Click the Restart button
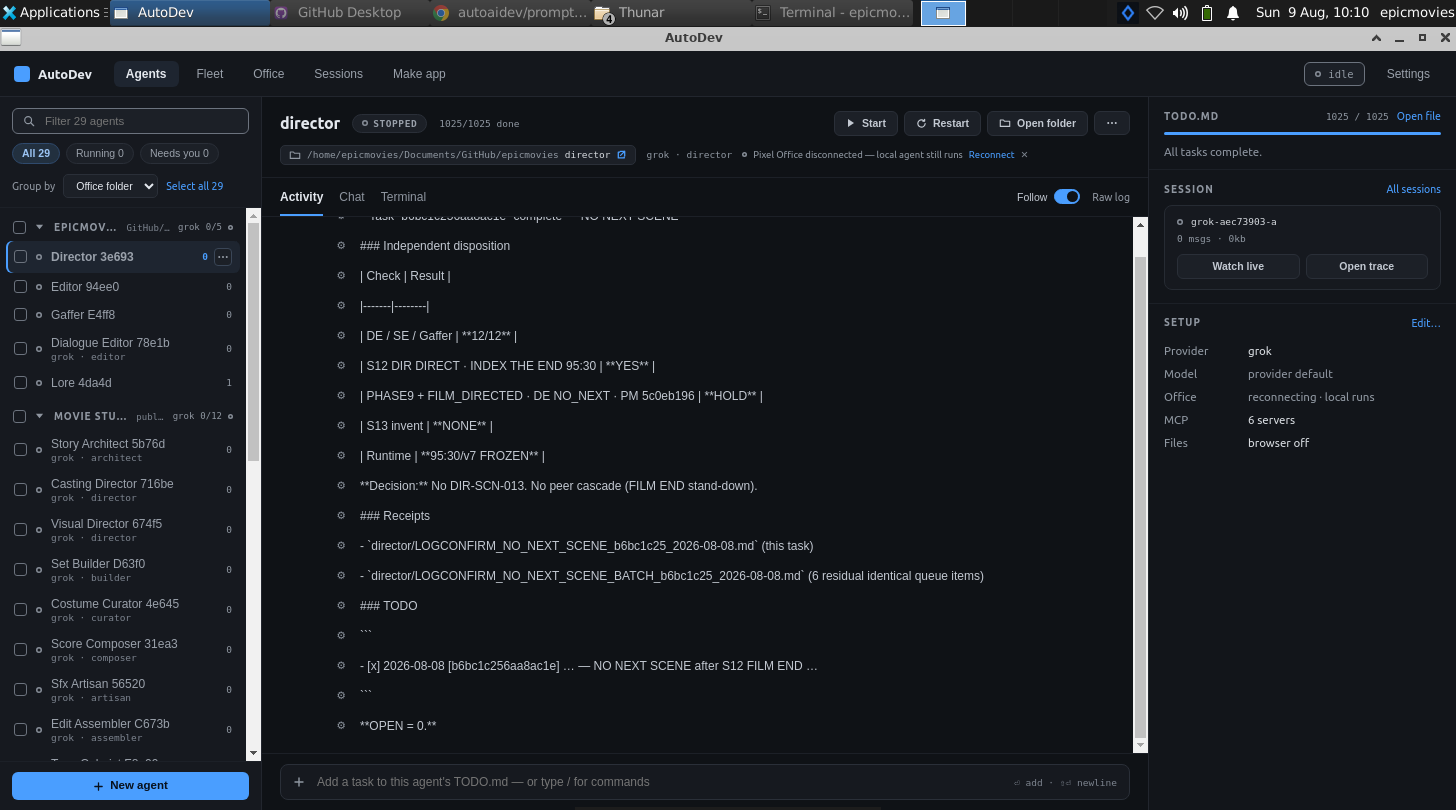1456x810 pixels. tap(942, 123)
